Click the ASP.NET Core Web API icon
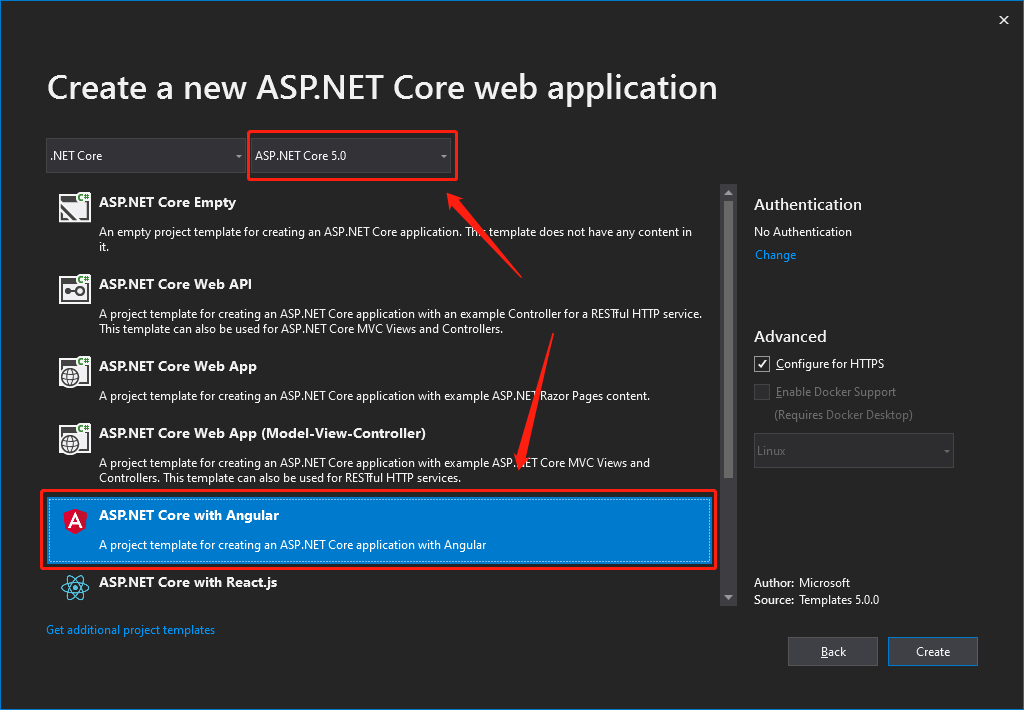The width and height of the screenshot is (1024, 710). point(75,290)
